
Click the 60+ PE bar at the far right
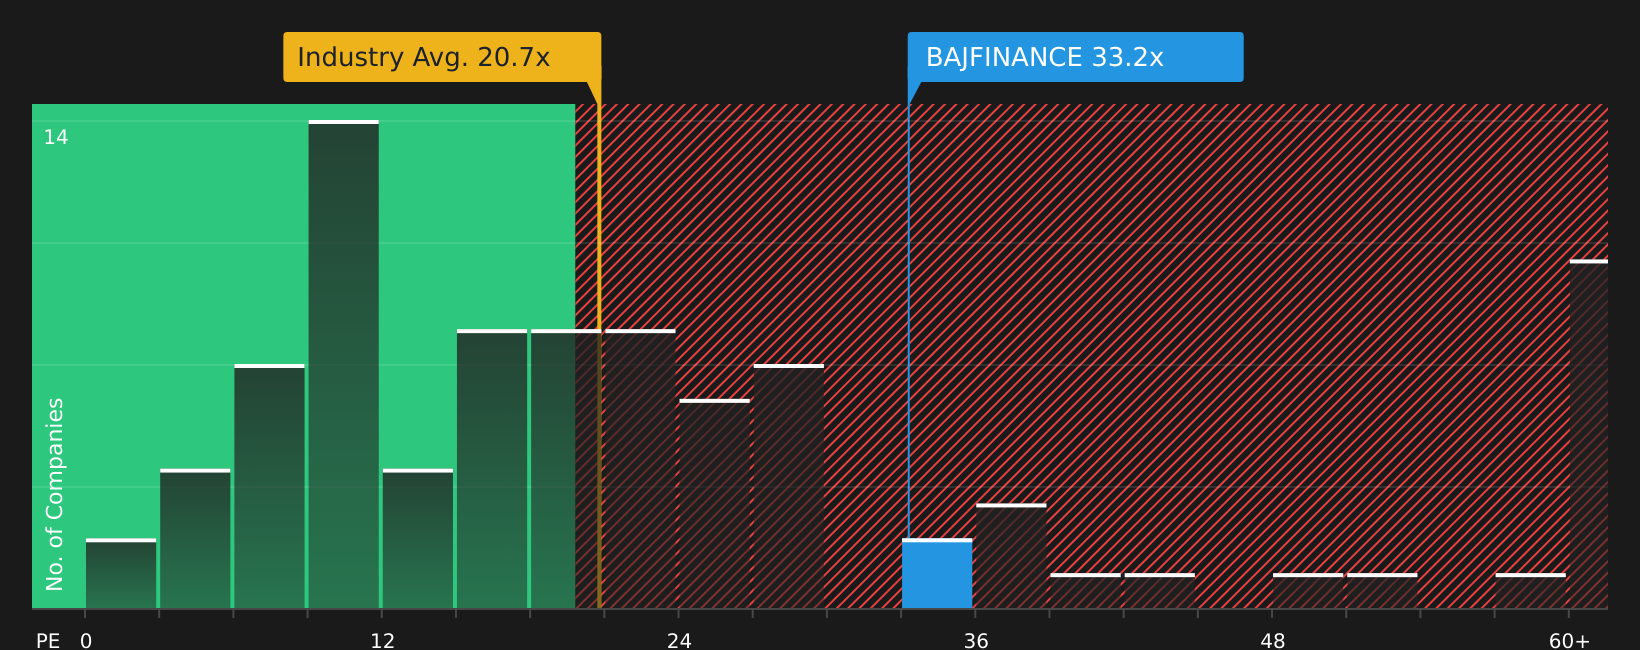click(x=1589, y=435)
